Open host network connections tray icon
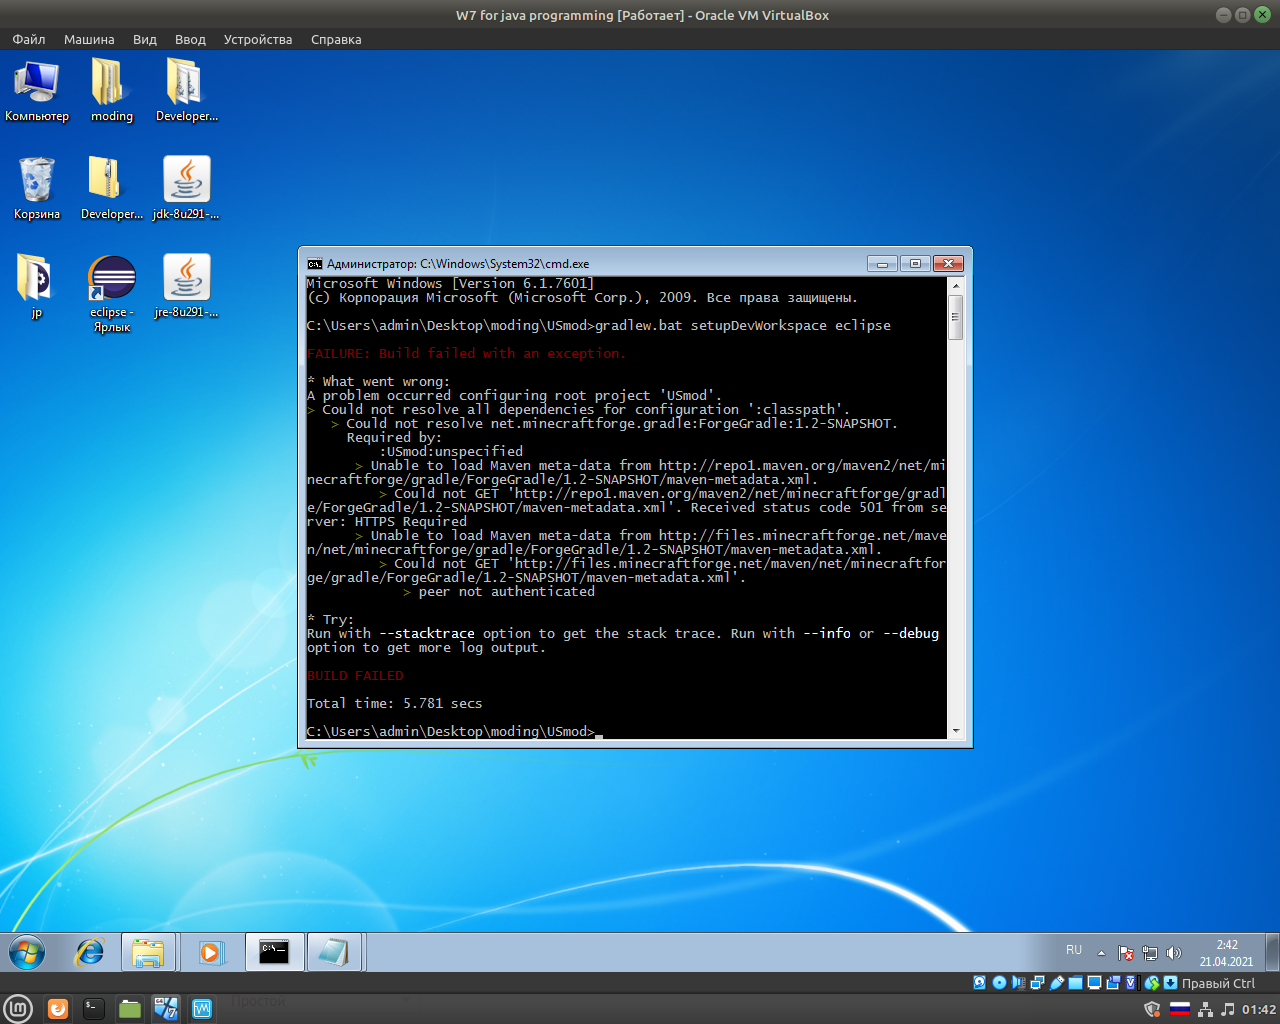1280x1024 pixels. pos(1205,1009)
